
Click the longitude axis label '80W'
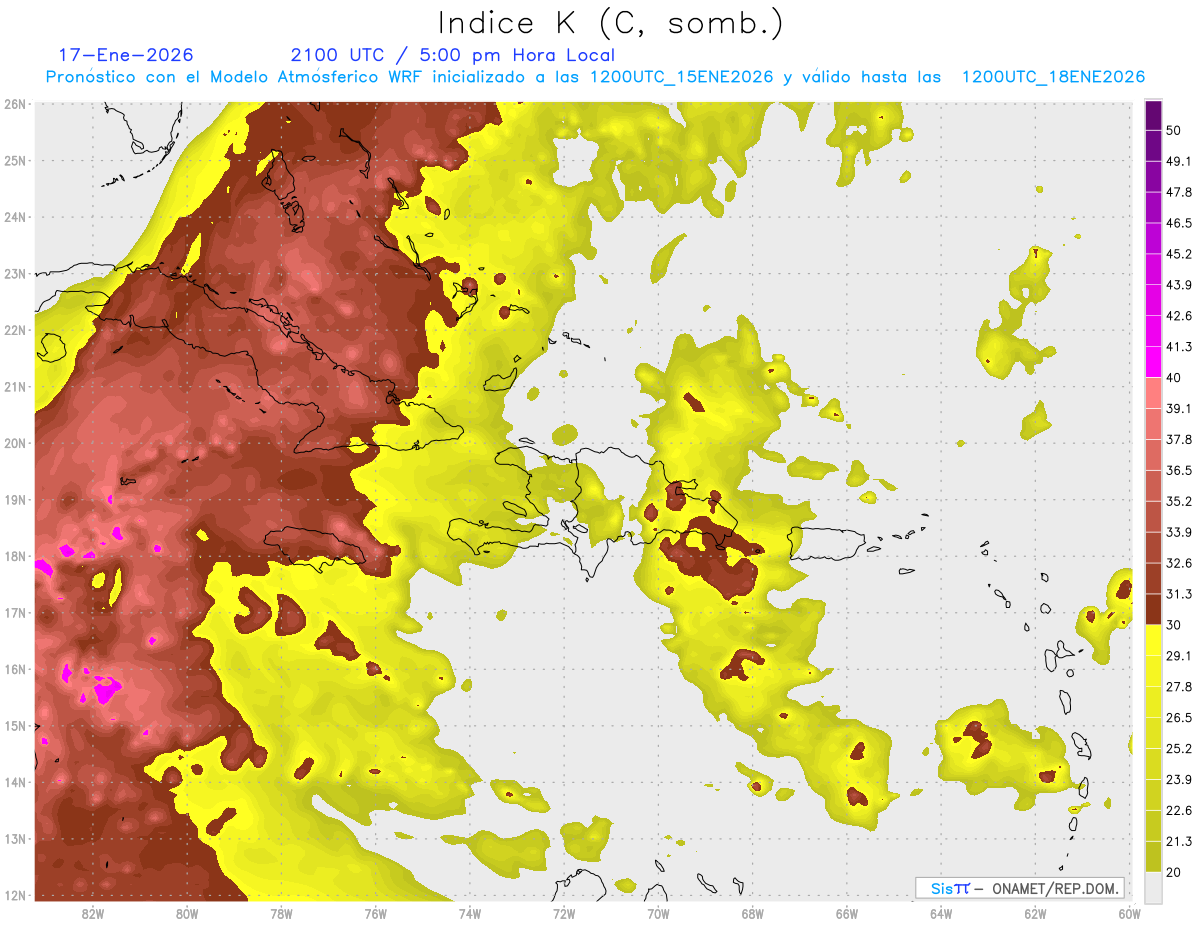(x=187, y=914)
